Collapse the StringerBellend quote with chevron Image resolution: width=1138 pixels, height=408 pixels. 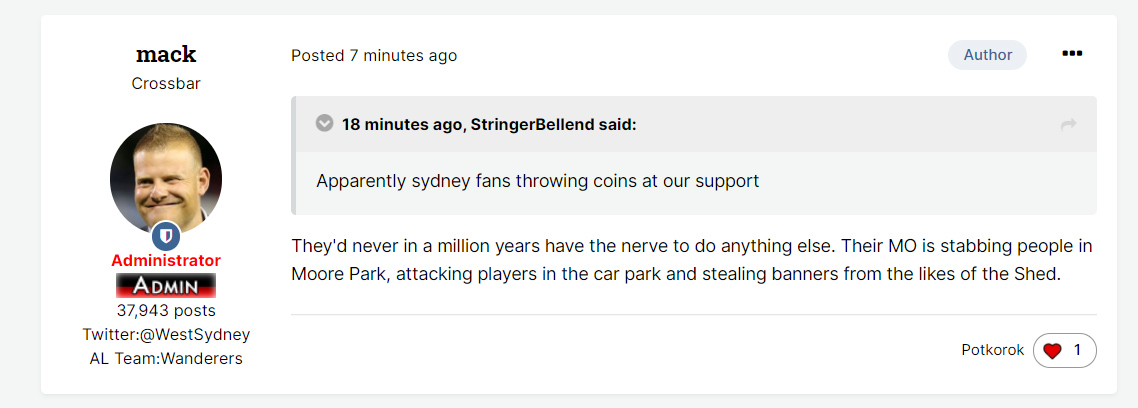(324, 123)
